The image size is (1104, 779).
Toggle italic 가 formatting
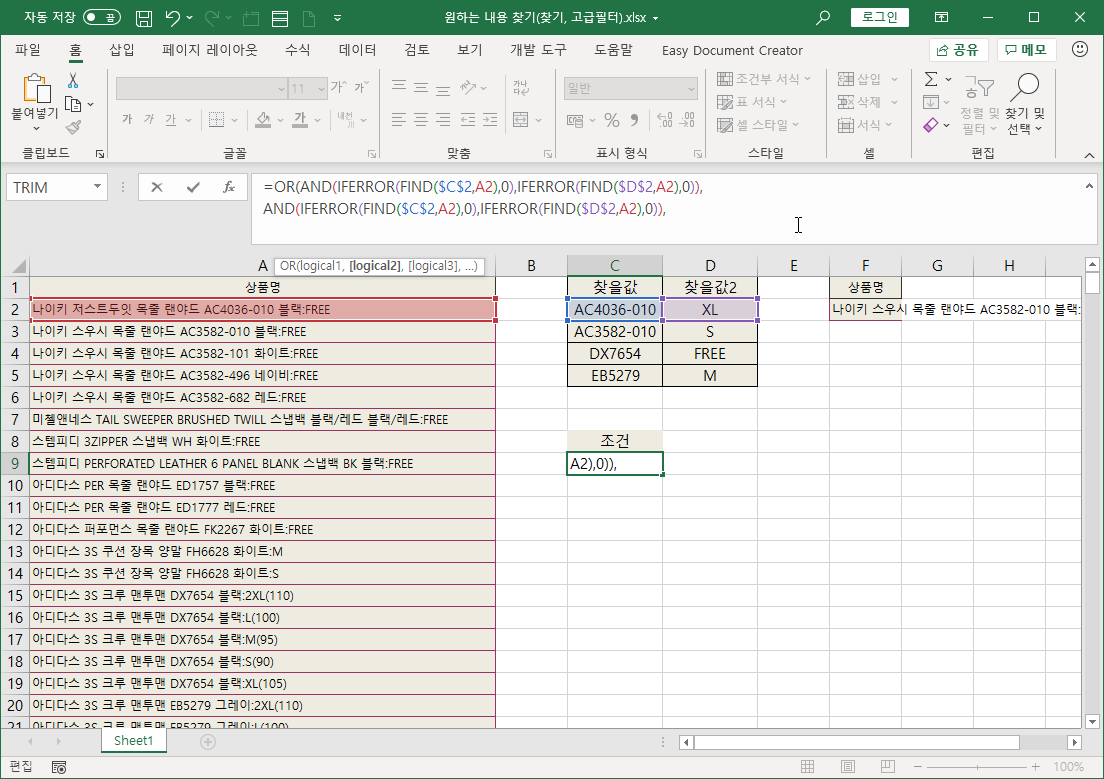pyautogui.click(x=149, y=120)
